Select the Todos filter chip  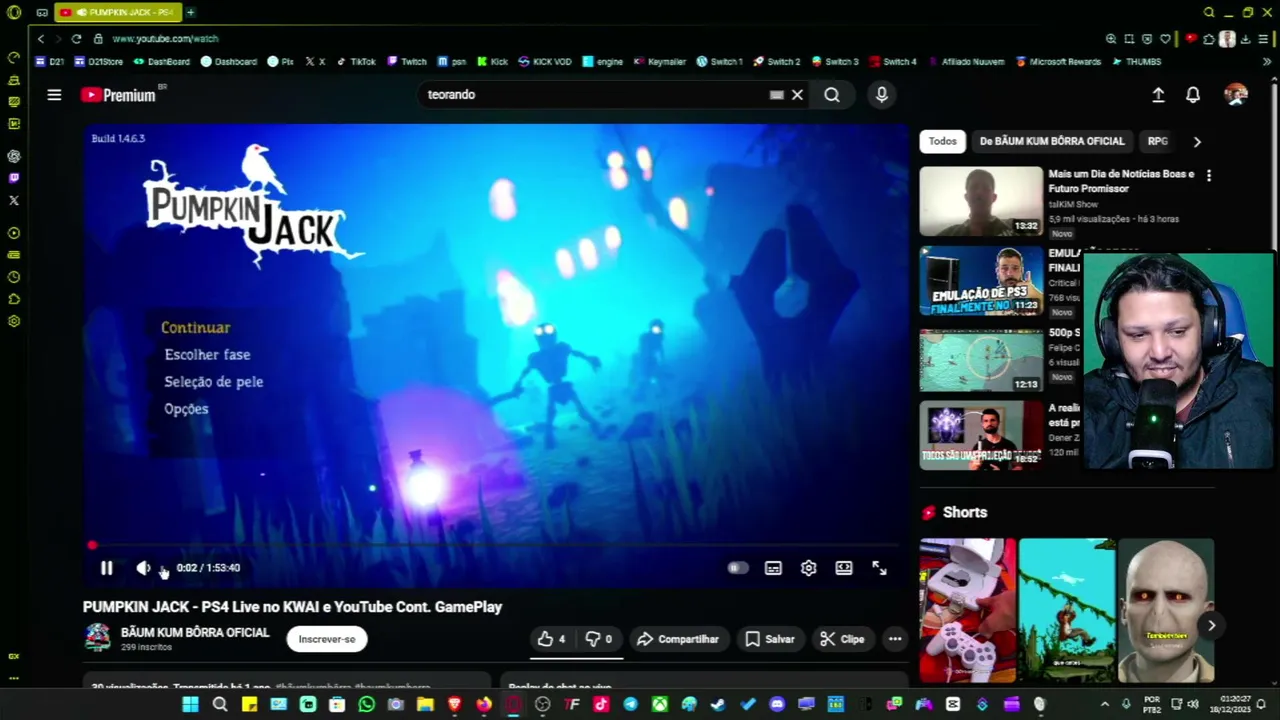pos(942,141)
